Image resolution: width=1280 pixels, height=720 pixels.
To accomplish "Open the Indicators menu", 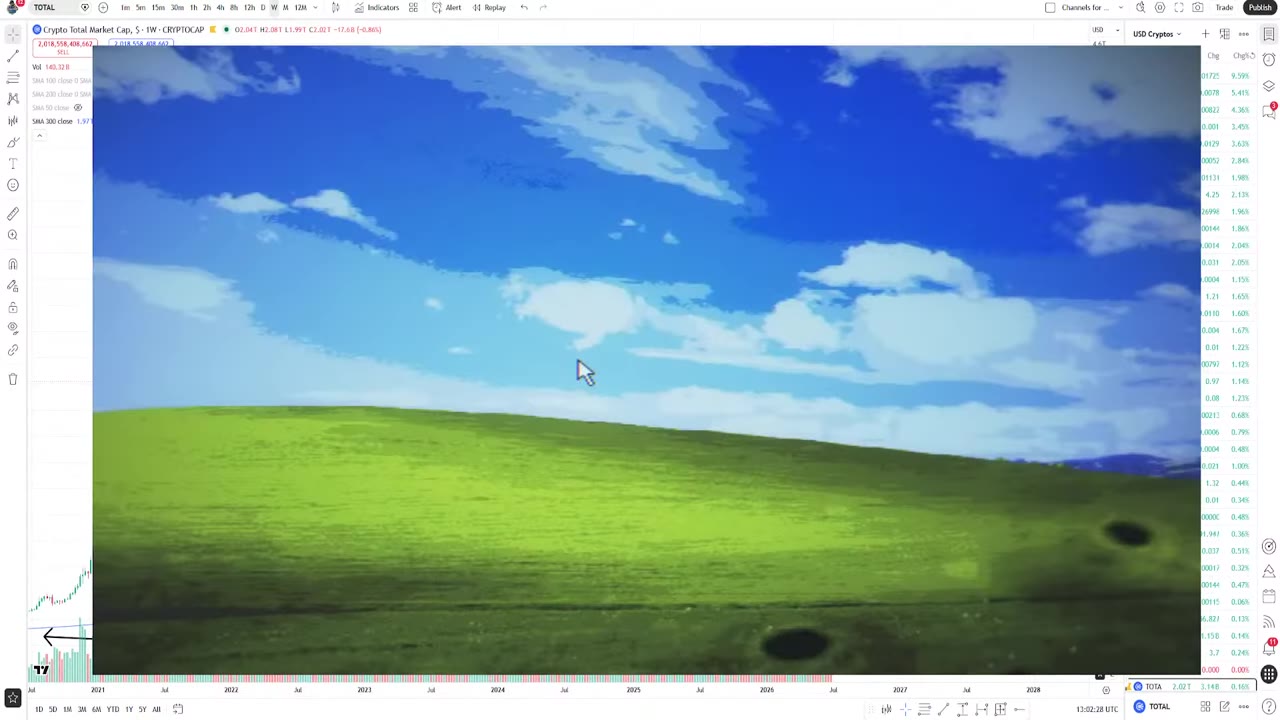I will (377, 8).
